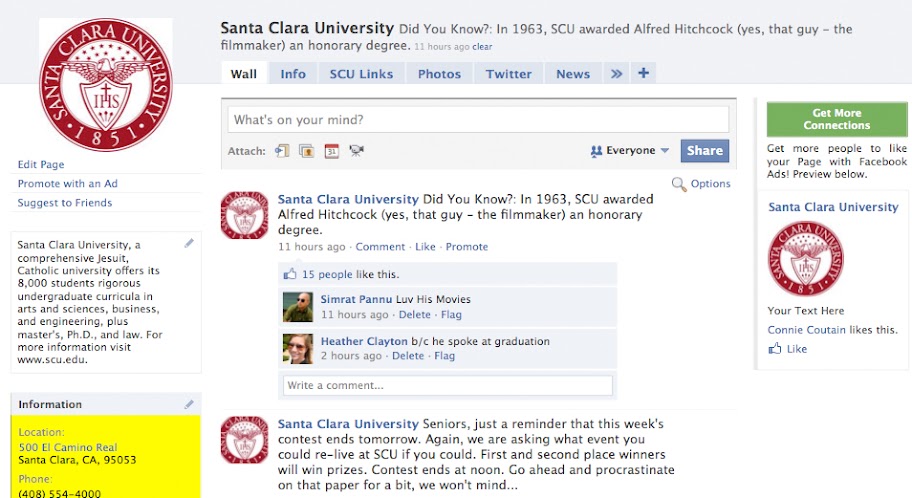
Task: Delete Heather Clayton's comment
Action: tap(408, 356)
